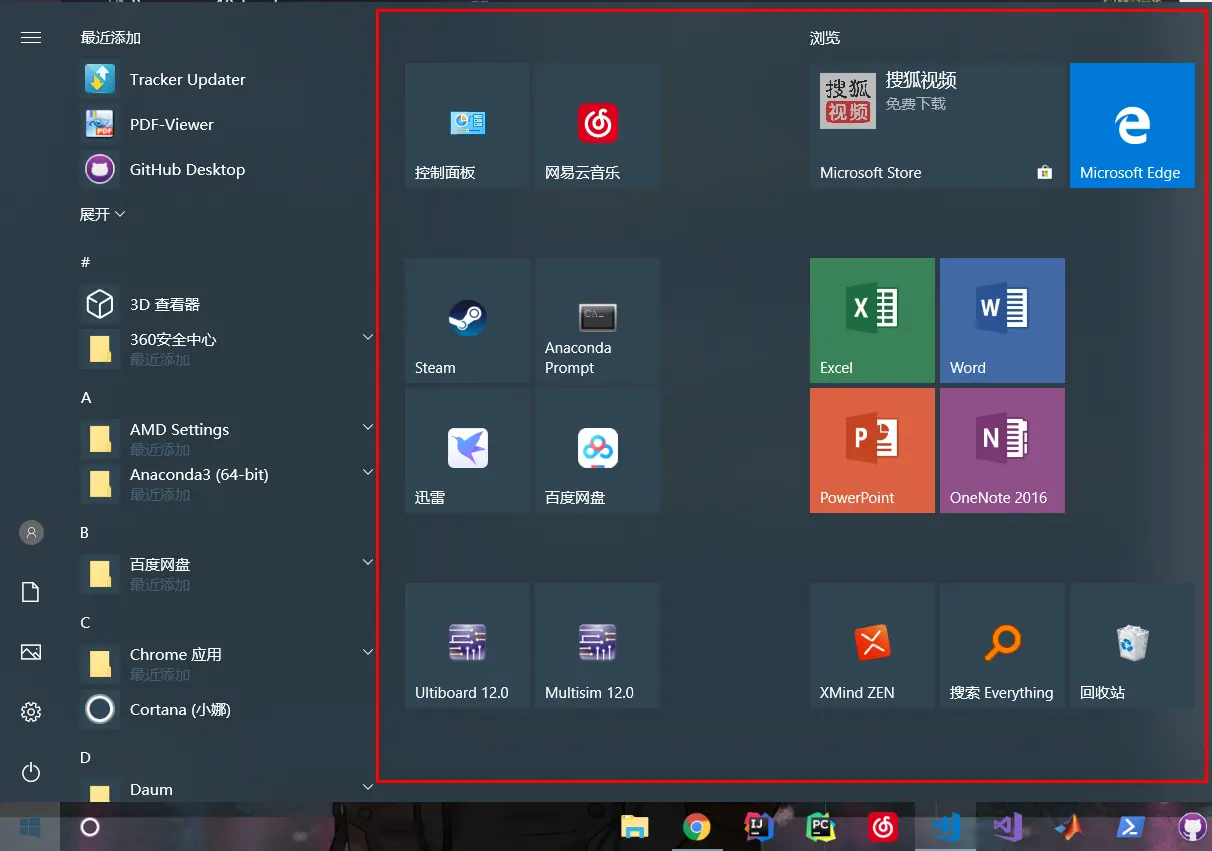Click the Cortana circle on the taskbar
The image size is (1212, 851).
(x=90, y=827)
